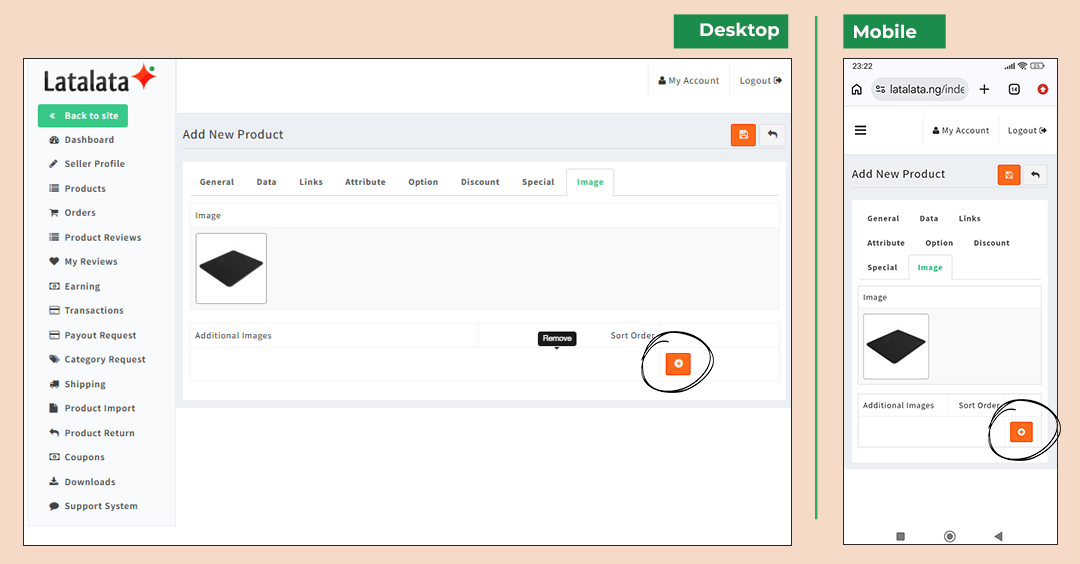The width and height of the screenshot is (1080, 564).
Task: Tap Android recent apps square button
Action: 900,536
